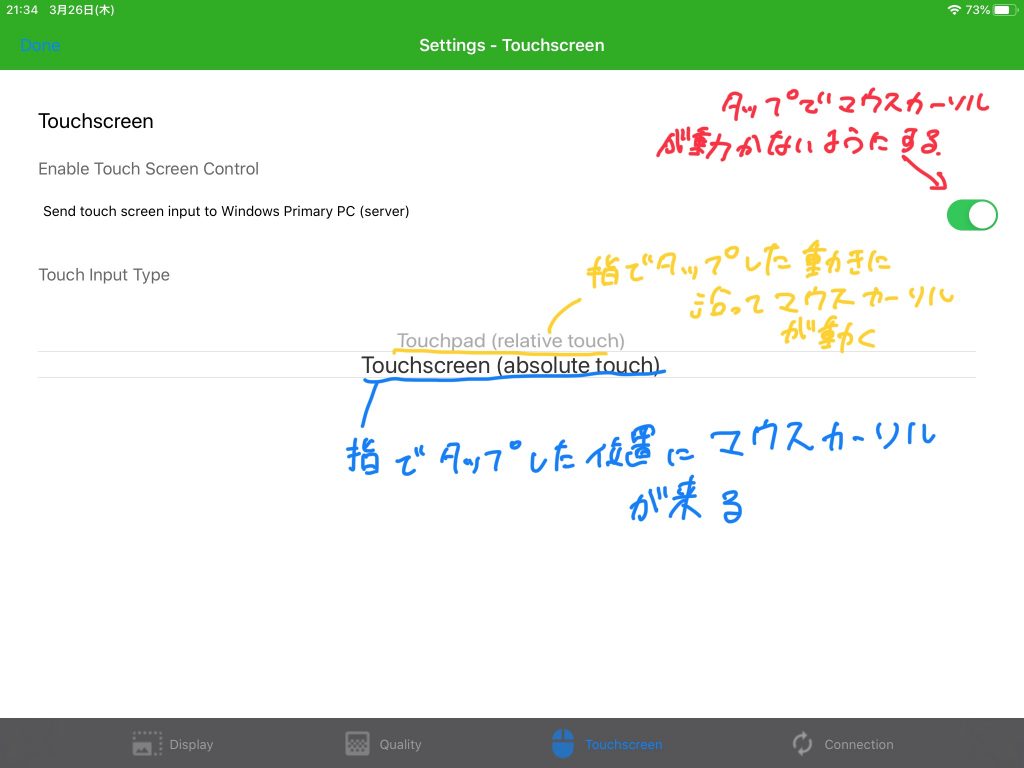Click the Touchscreen section heading
1024x768 pixels.
[96, 121]
